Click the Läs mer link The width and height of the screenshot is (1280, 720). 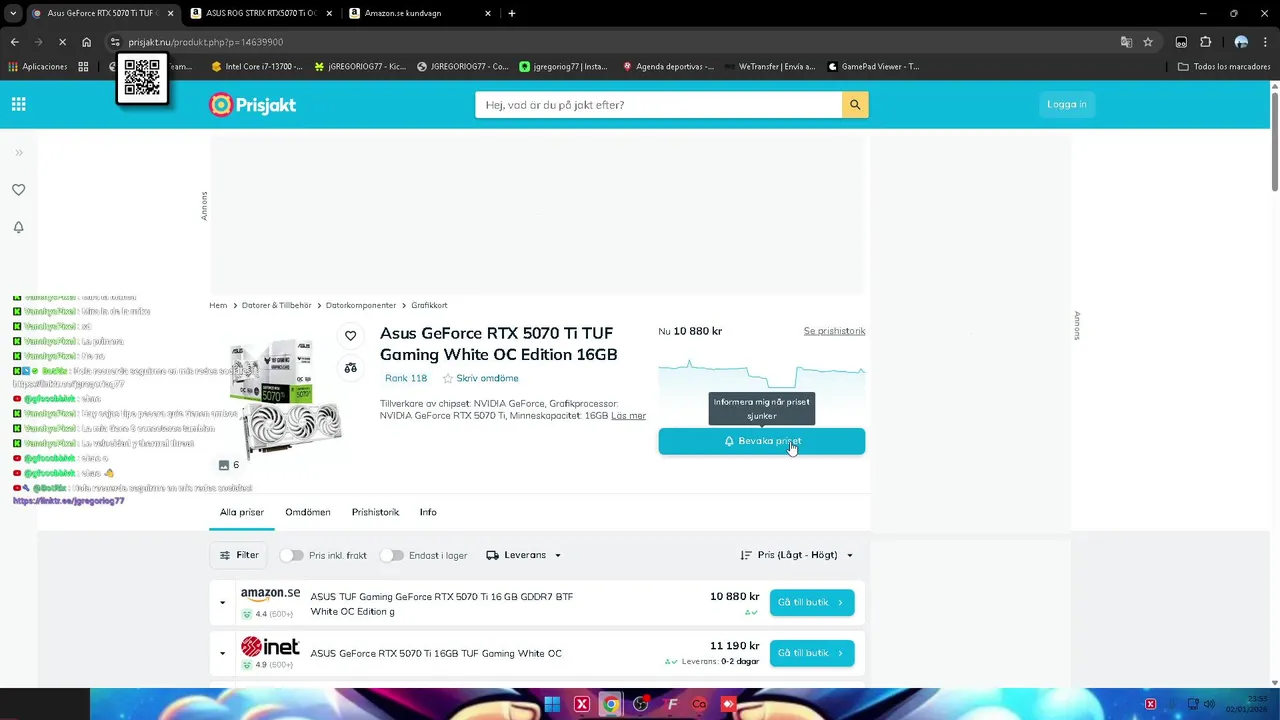[628, 415]
